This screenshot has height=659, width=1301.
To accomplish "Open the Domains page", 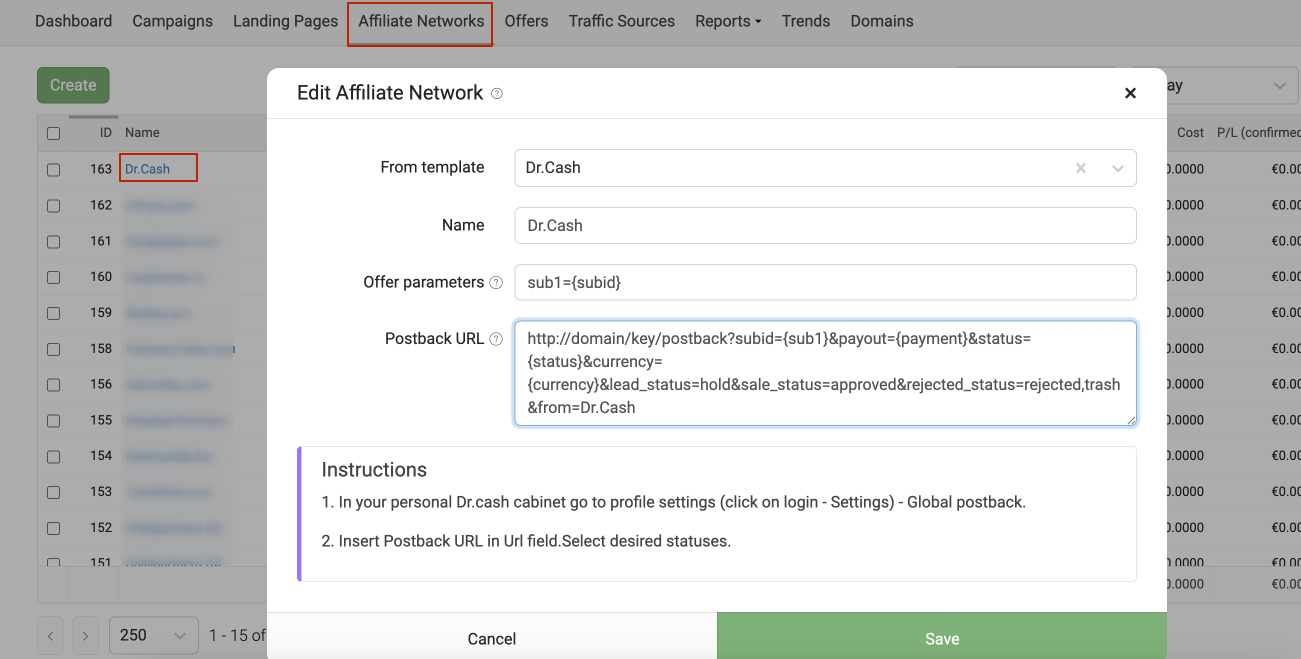I will 882,21.
